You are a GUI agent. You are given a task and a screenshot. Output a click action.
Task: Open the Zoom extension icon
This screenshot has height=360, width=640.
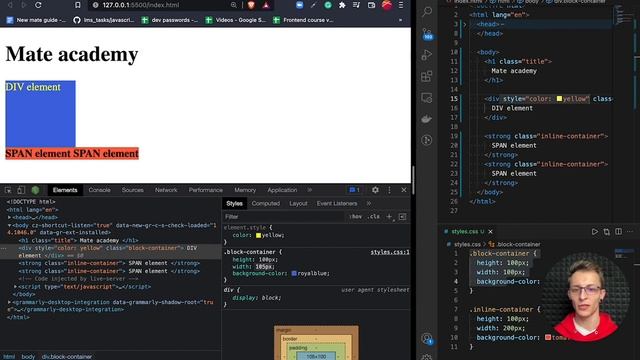click(x=299, y=5)
